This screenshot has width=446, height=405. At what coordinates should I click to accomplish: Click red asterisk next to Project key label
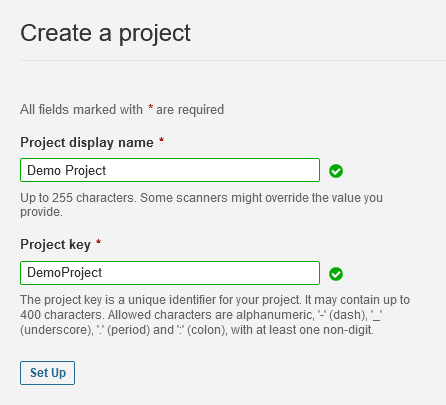coord(98,242)
